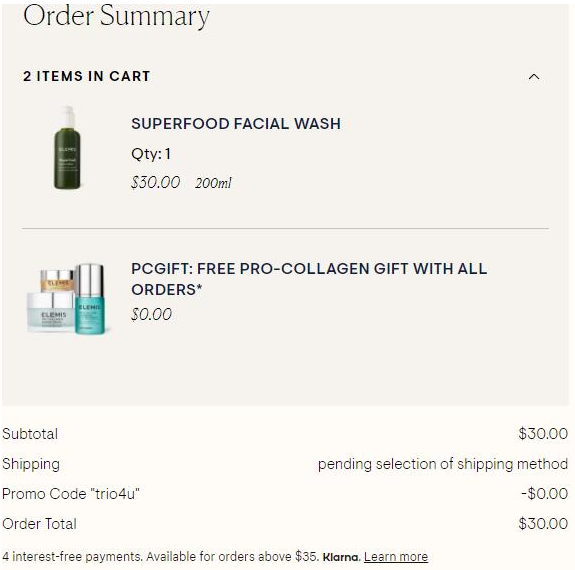Viewport: 575px width, 570px height.
Task: Click the Klarna Learn more link
Action: click(396, 556)
